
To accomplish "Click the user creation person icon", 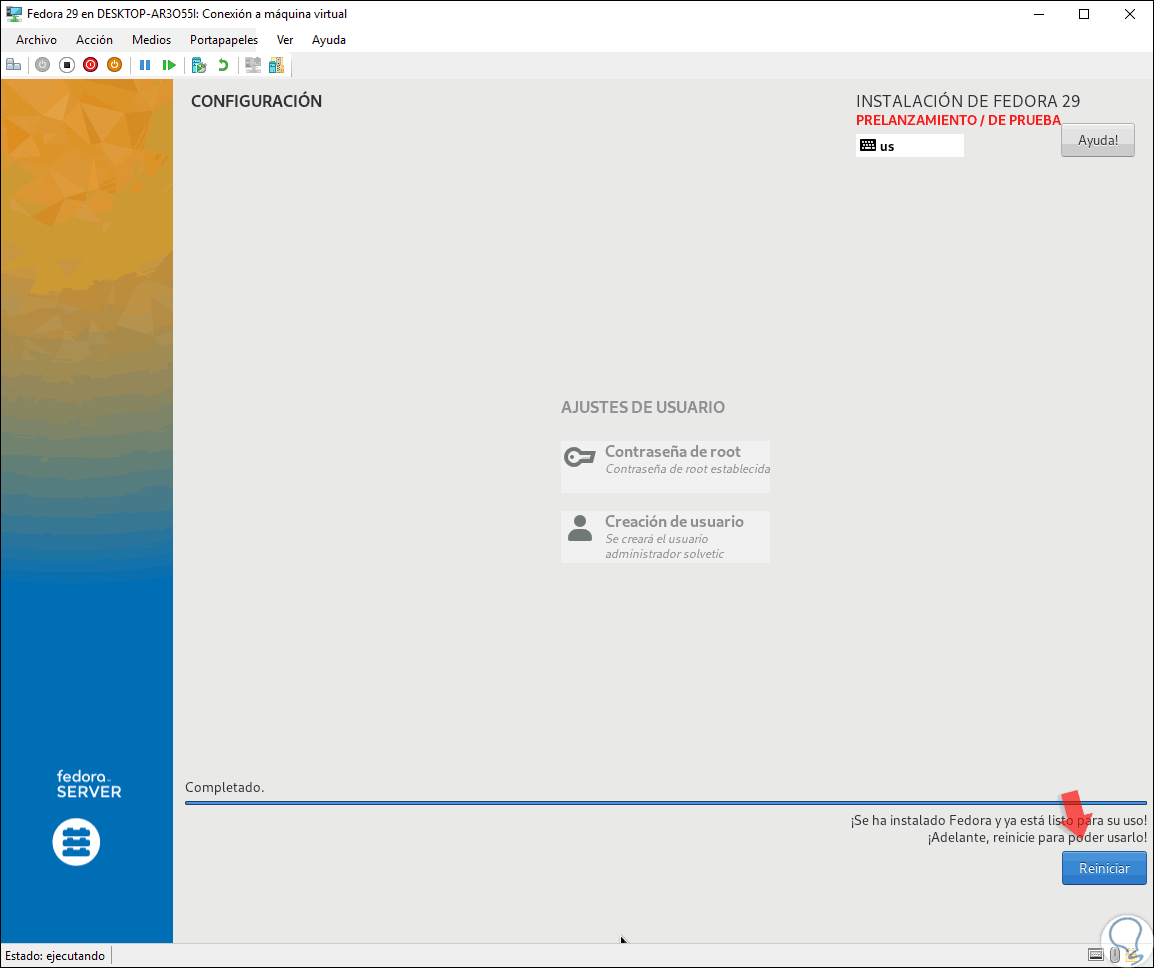I will (580, 528).
